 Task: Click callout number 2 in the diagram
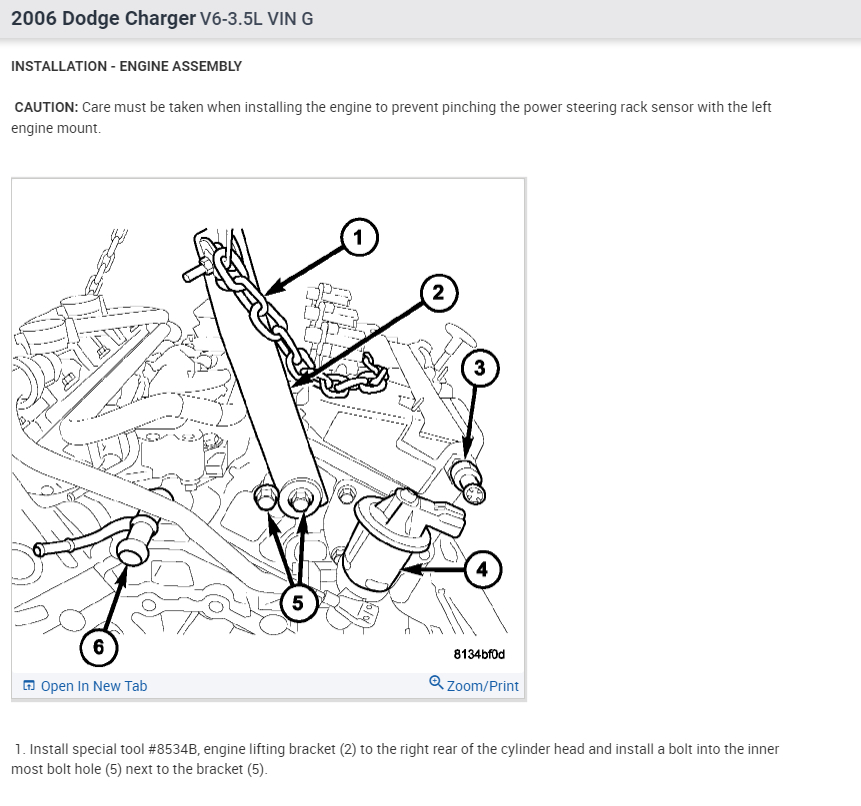click(439, 293)
